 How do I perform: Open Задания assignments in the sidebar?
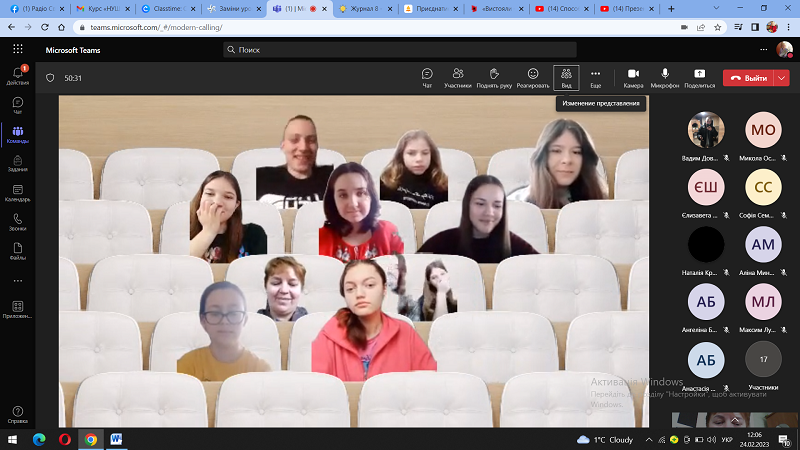tap(18, 162)
